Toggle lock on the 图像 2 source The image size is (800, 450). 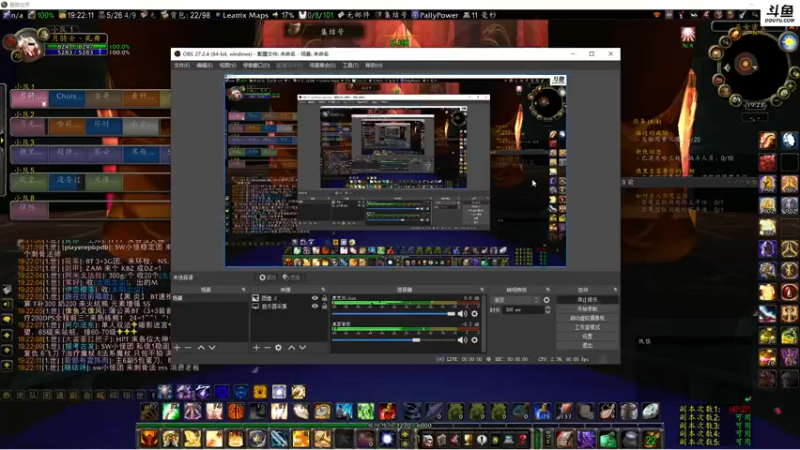click(x=324, y=298)
